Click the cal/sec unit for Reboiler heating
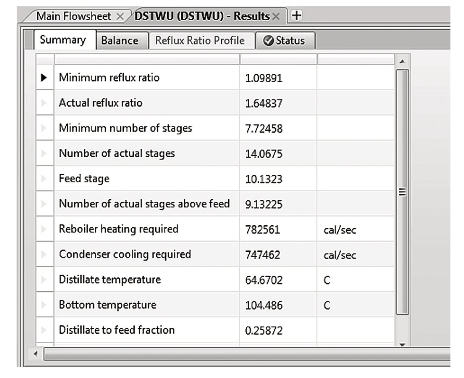Screen dimensions: 464x378 coord(340,230)
